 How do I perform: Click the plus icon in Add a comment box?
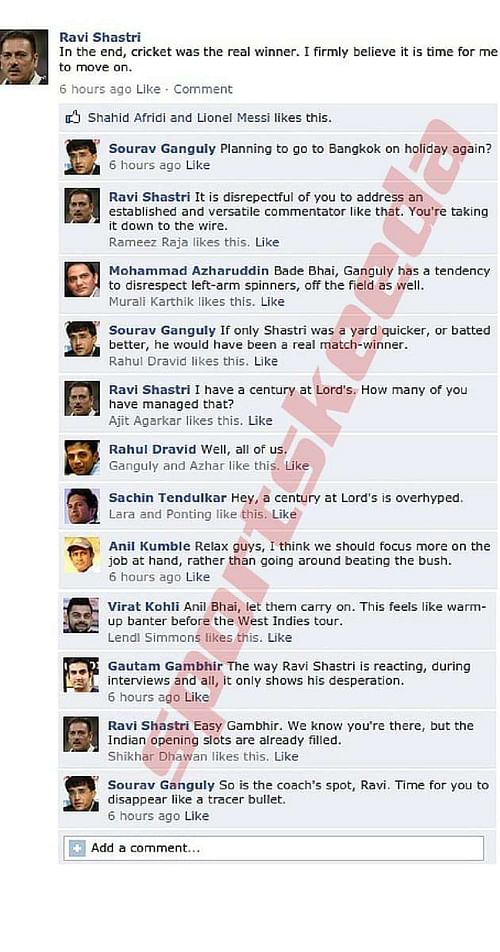76,848
